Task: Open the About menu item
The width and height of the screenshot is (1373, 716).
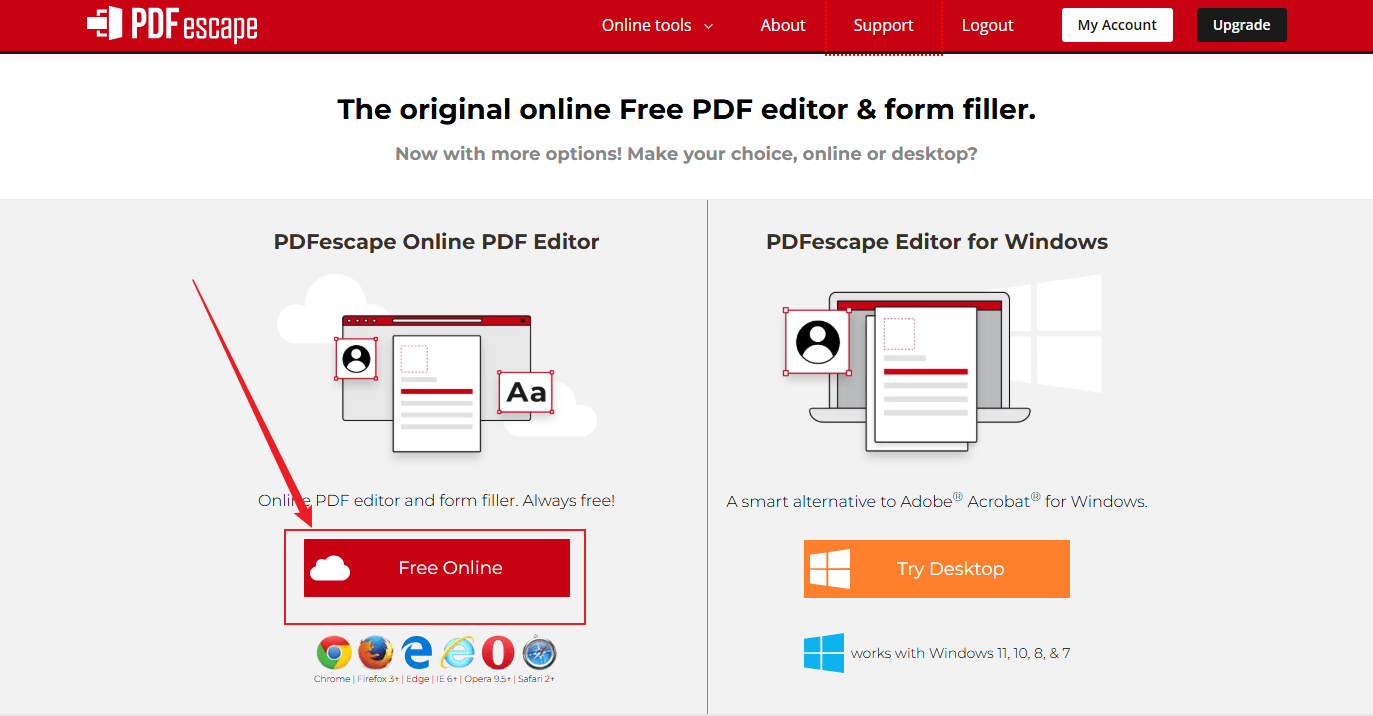Action: [x=782, y=25]
